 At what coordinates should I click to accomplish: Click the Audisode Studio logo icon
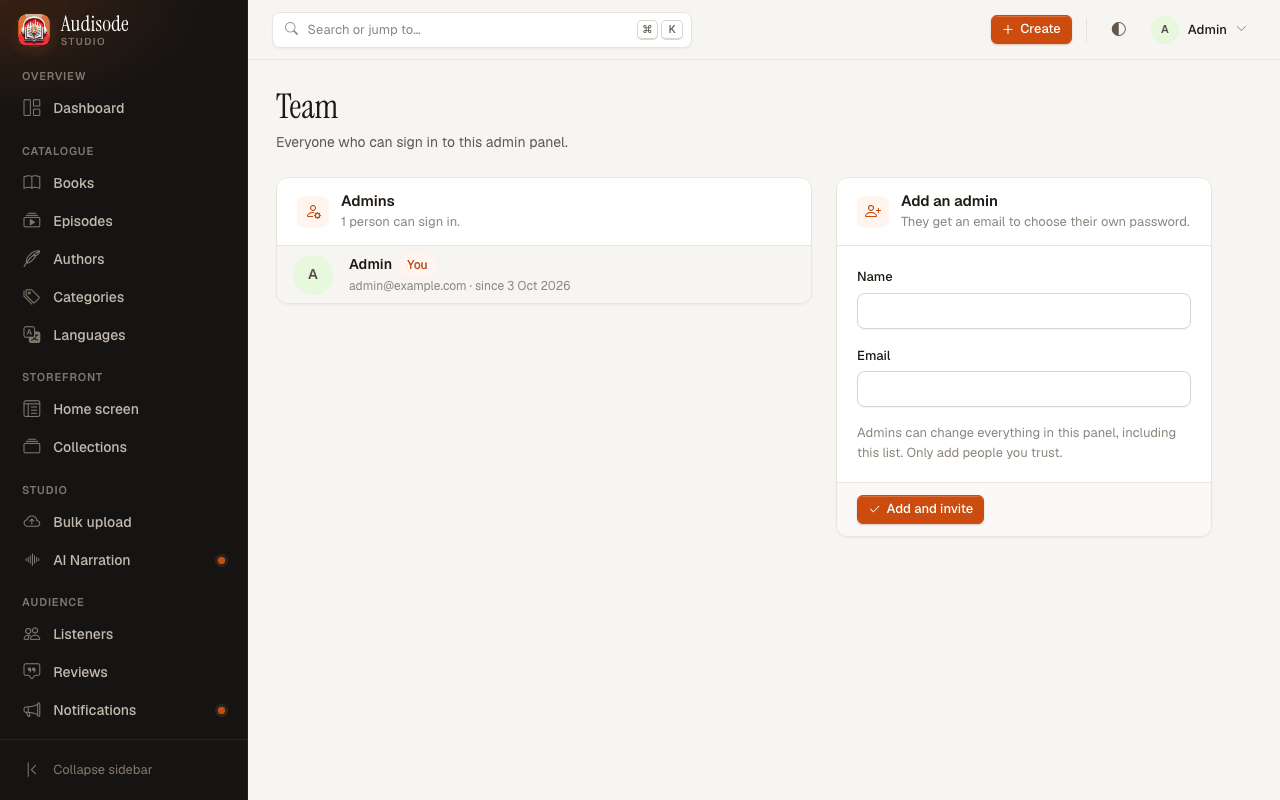pyautogui.click(x=34, y=30)
